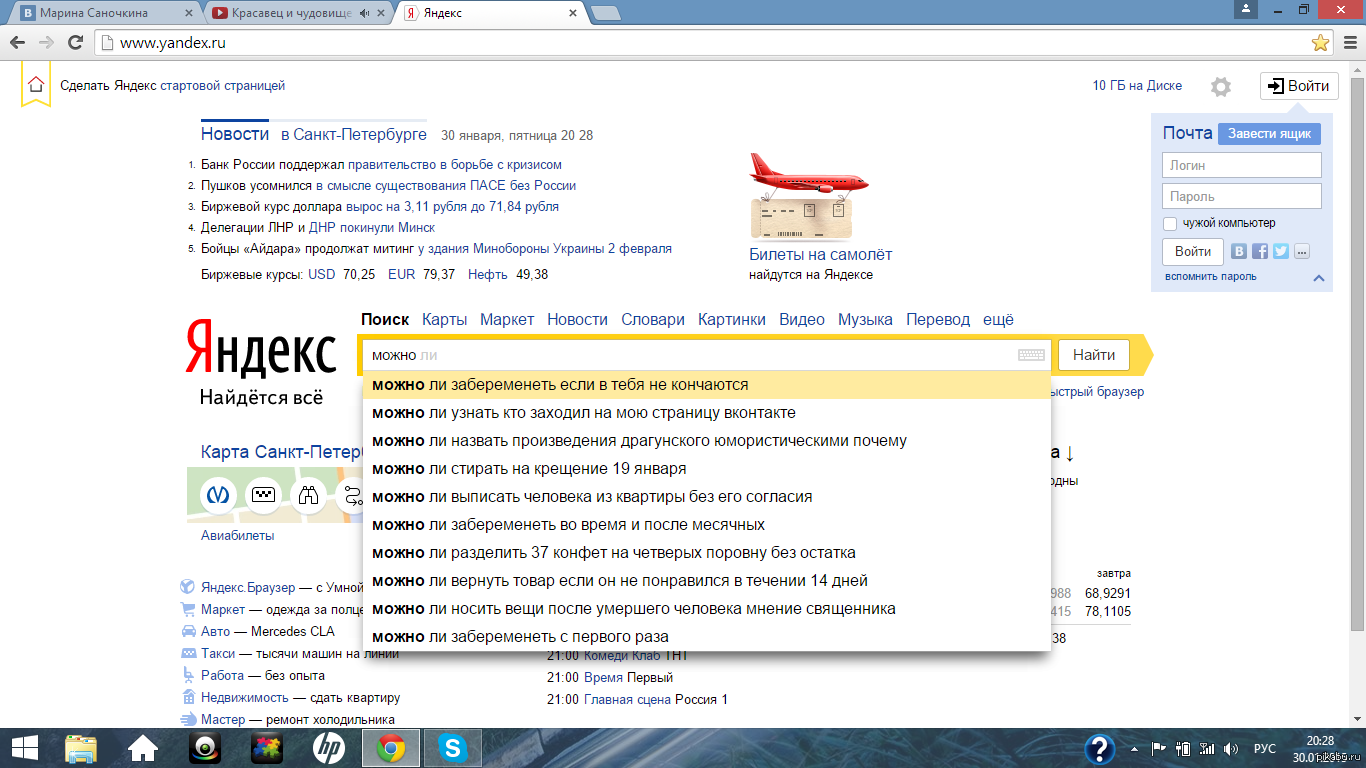Click the taxi icon on the map

[263, 495]
